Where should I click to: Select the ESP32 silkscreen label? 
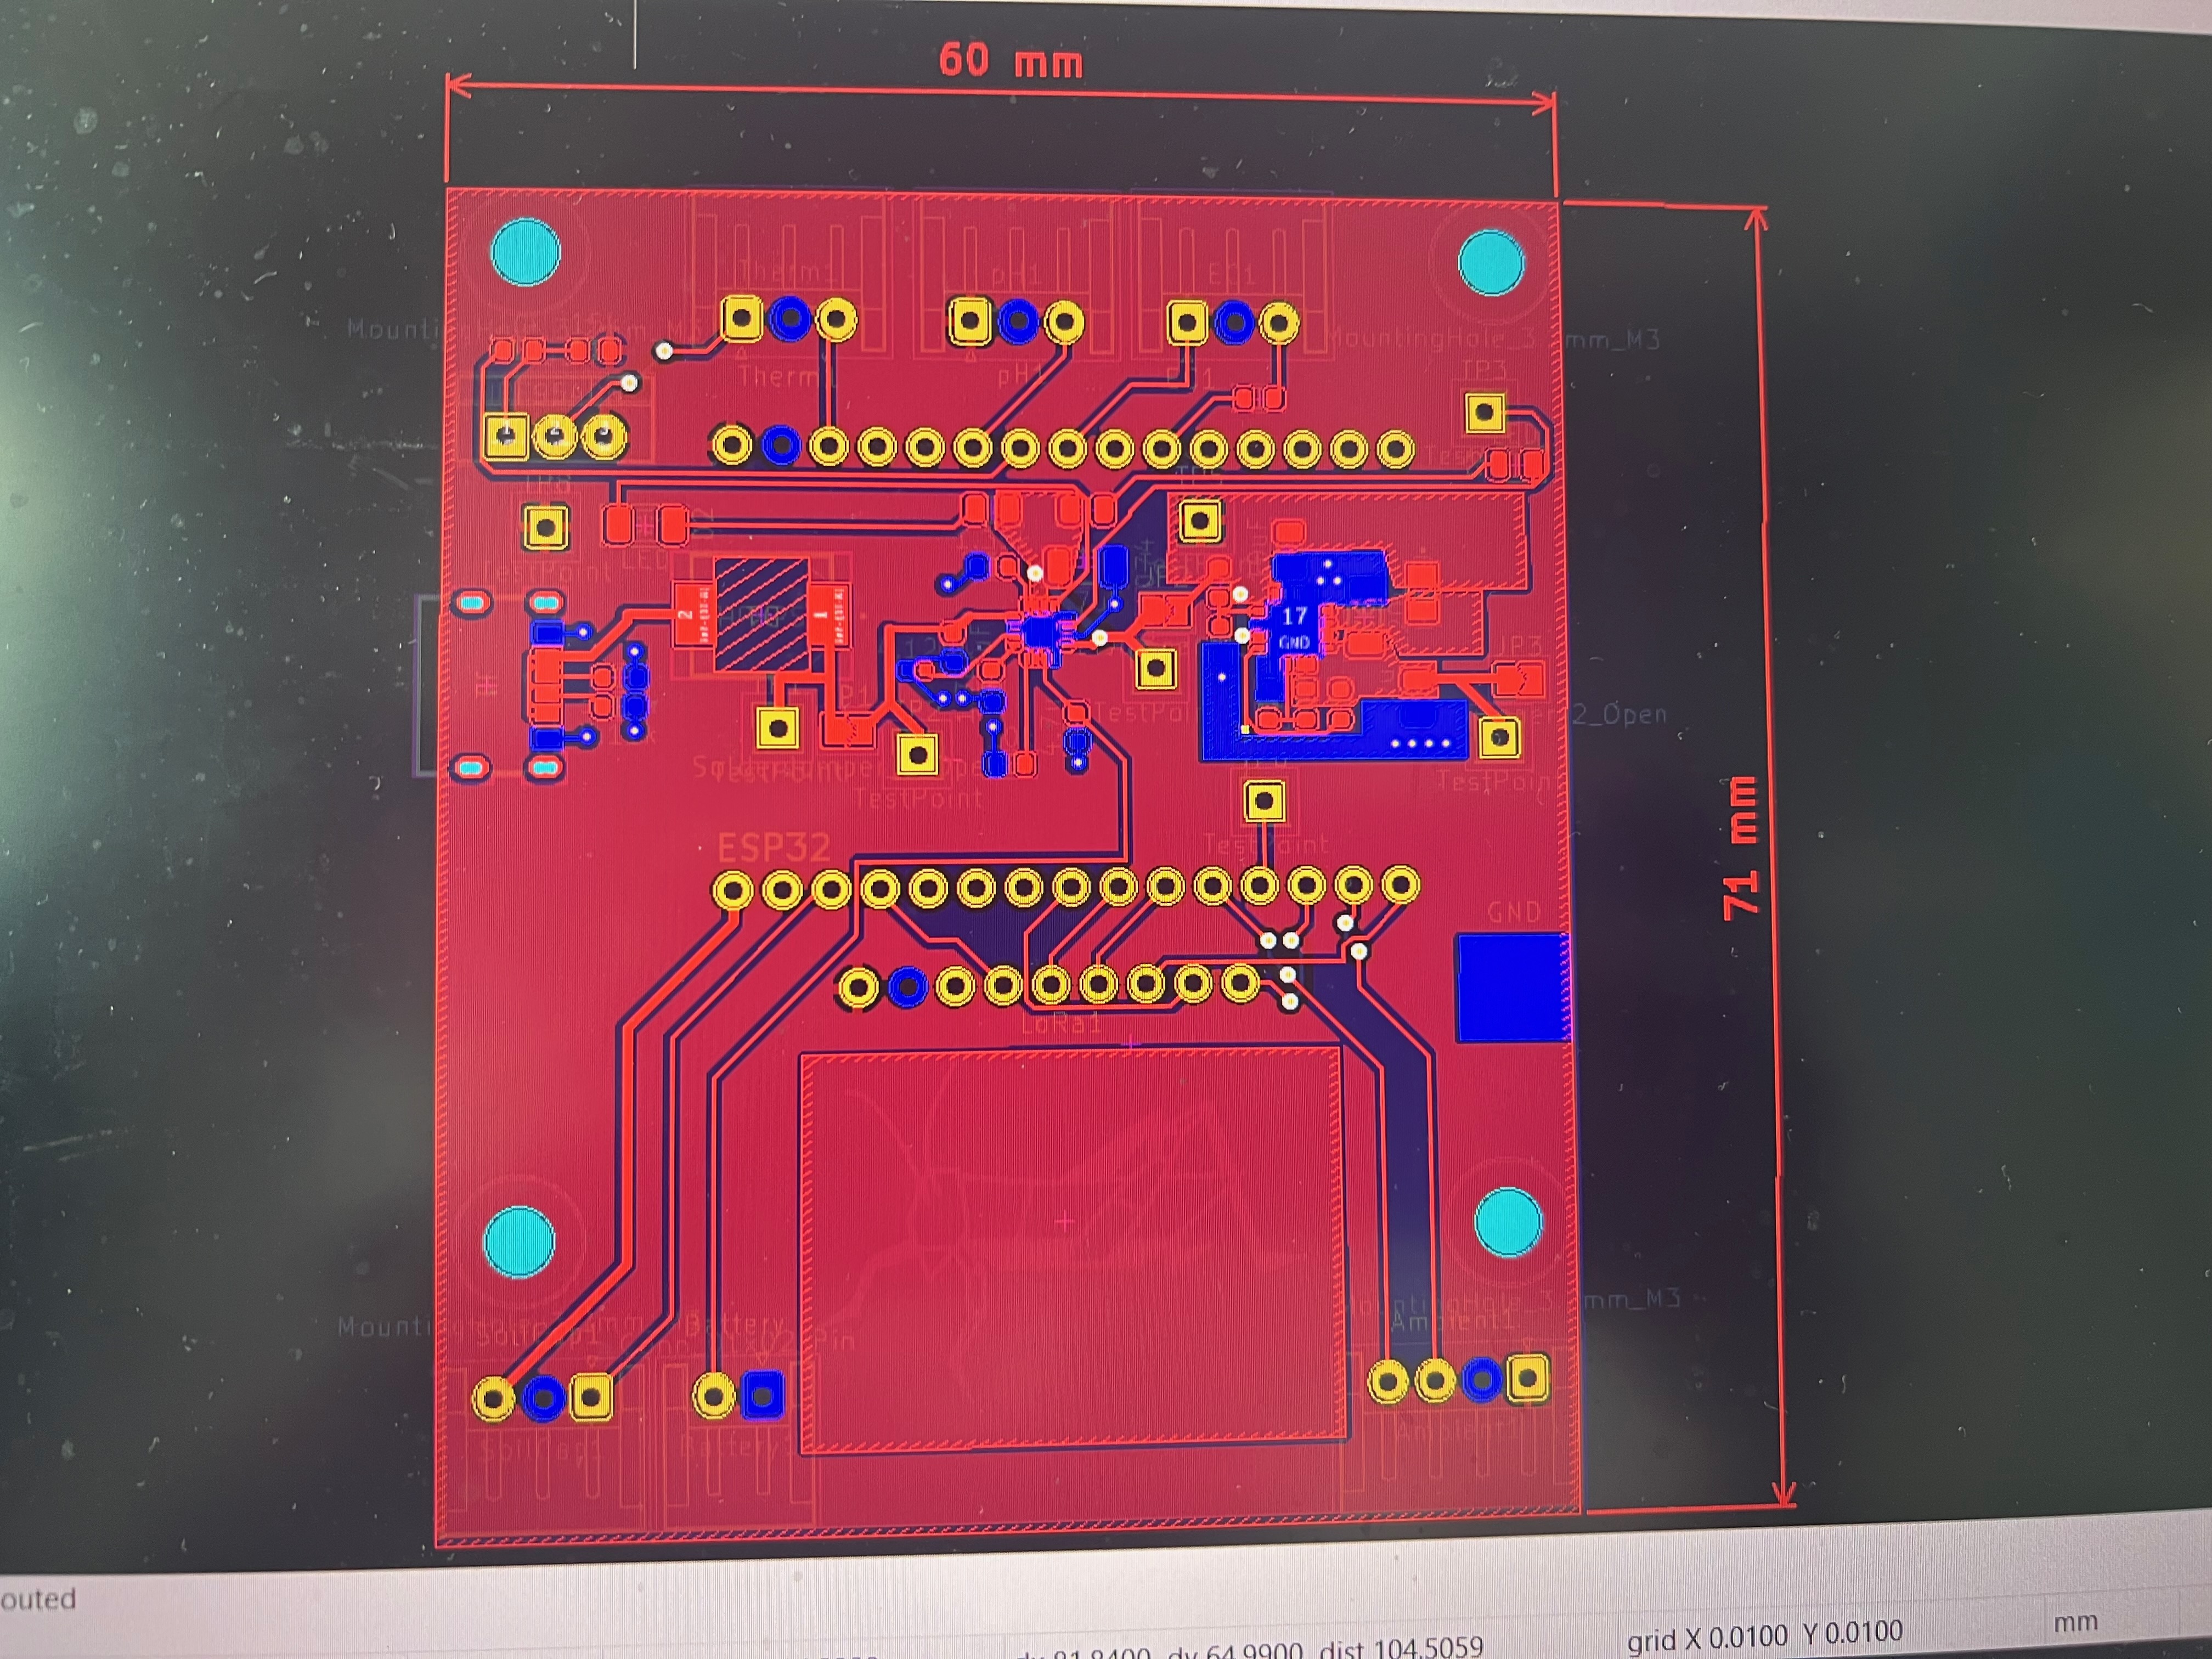[774, 848]
